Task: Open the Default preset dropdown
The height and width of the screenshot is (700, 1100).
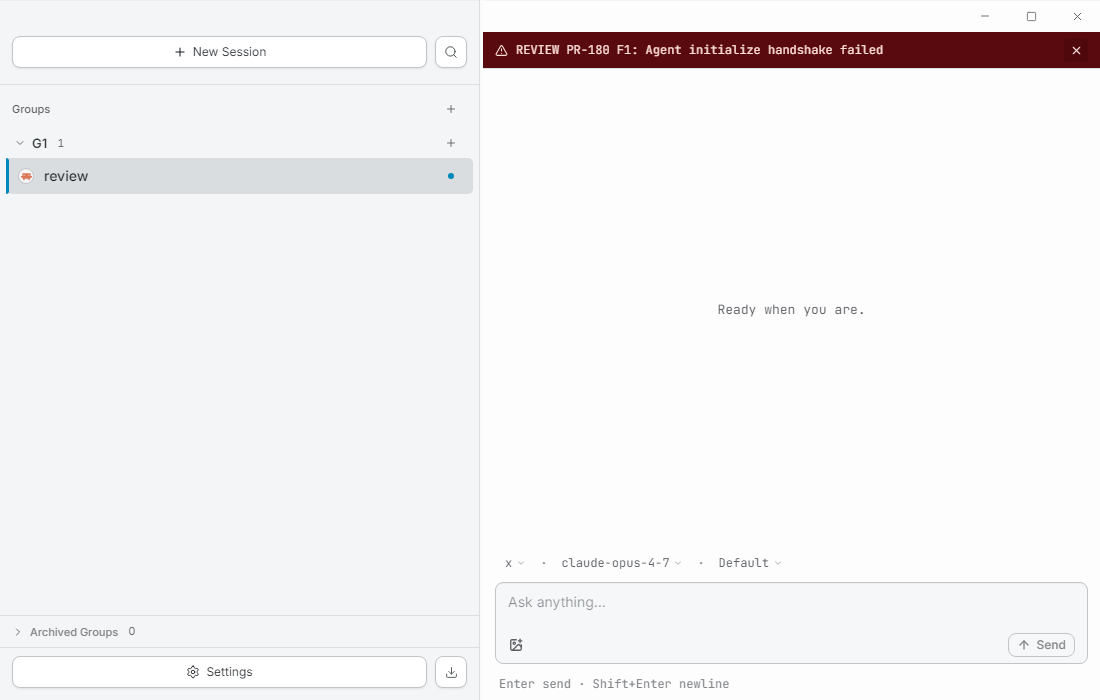Action: point(749,563)
